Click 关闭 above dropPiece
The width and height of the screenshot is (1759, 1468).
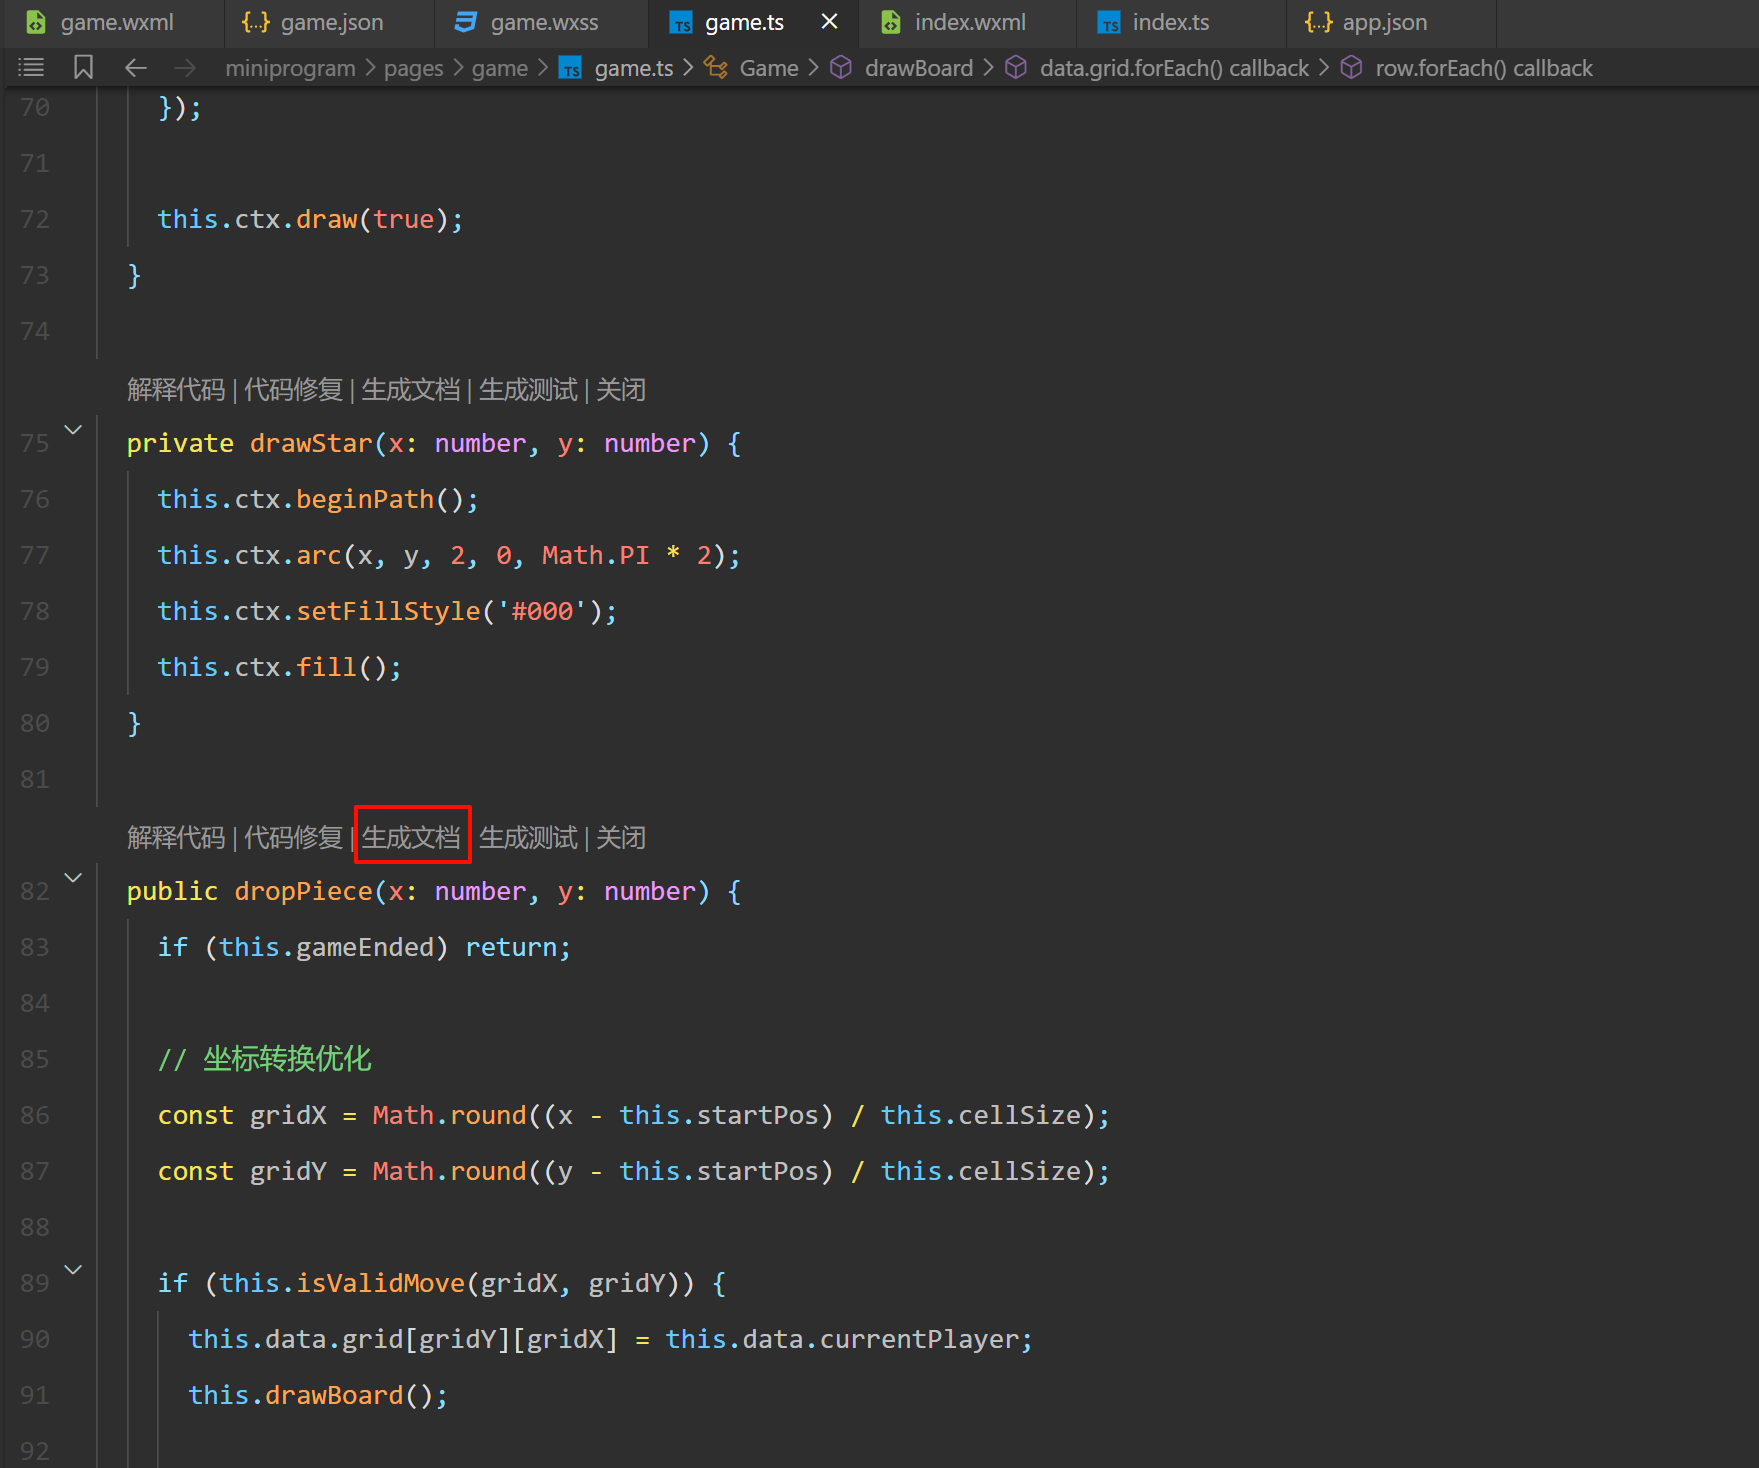click(x=621, y=838)
